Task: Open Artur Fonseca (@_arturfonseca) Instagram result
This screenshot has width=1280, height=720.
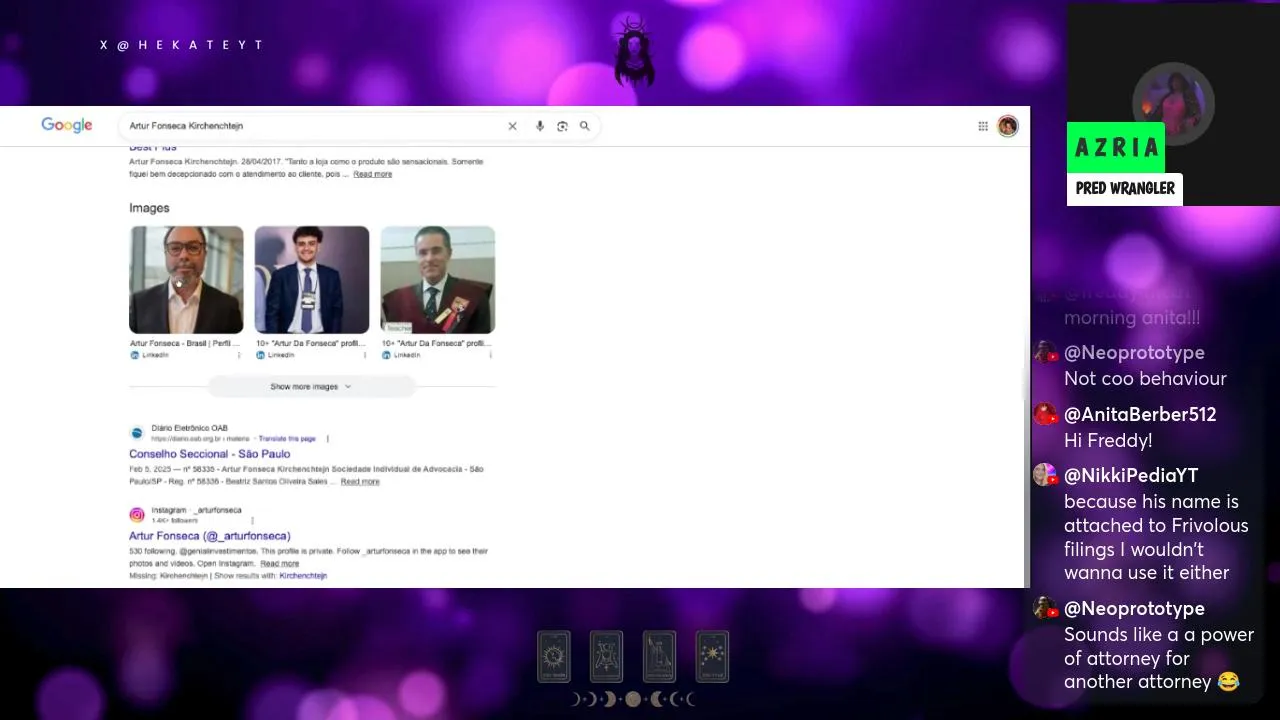Action: [210, 536]
